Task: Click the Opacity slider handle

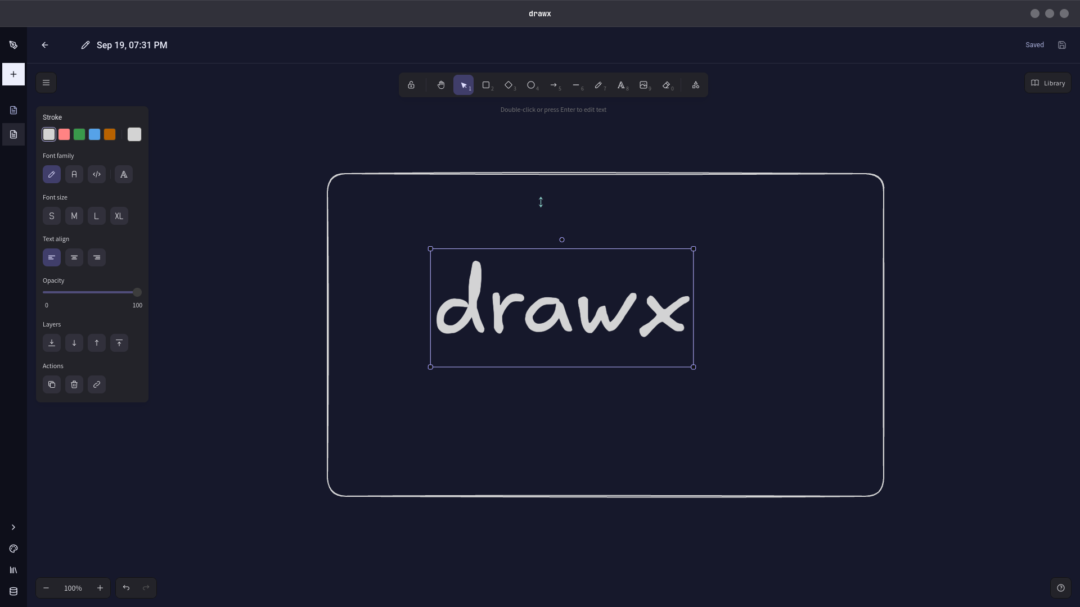Action: tap(137, 292)
